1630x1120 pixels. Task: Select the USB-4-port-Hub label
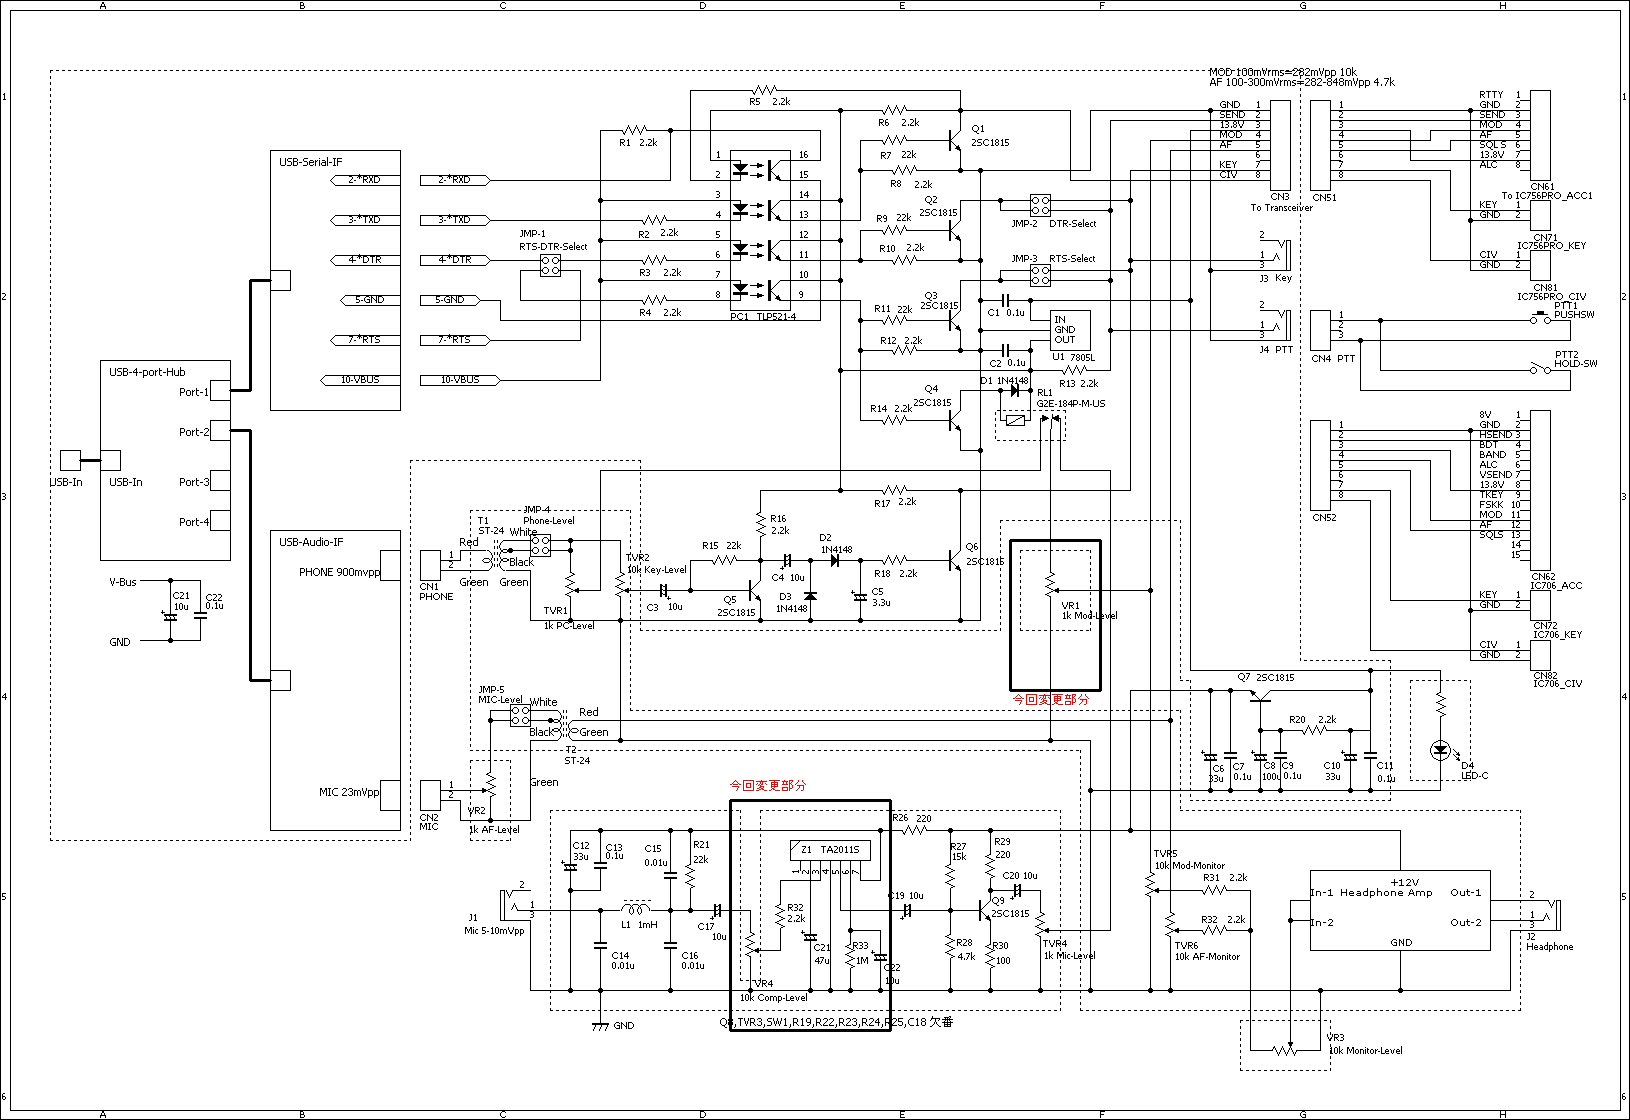147,372
